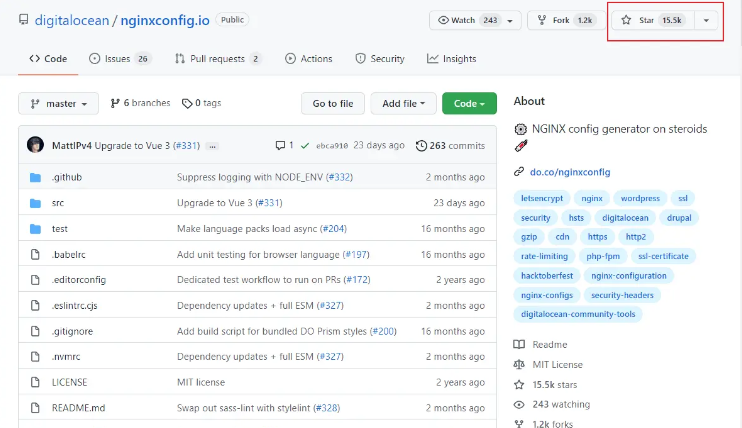Open the Add file dropdown
The height and width of the screenshot is (428, 742).
point(403,103)
